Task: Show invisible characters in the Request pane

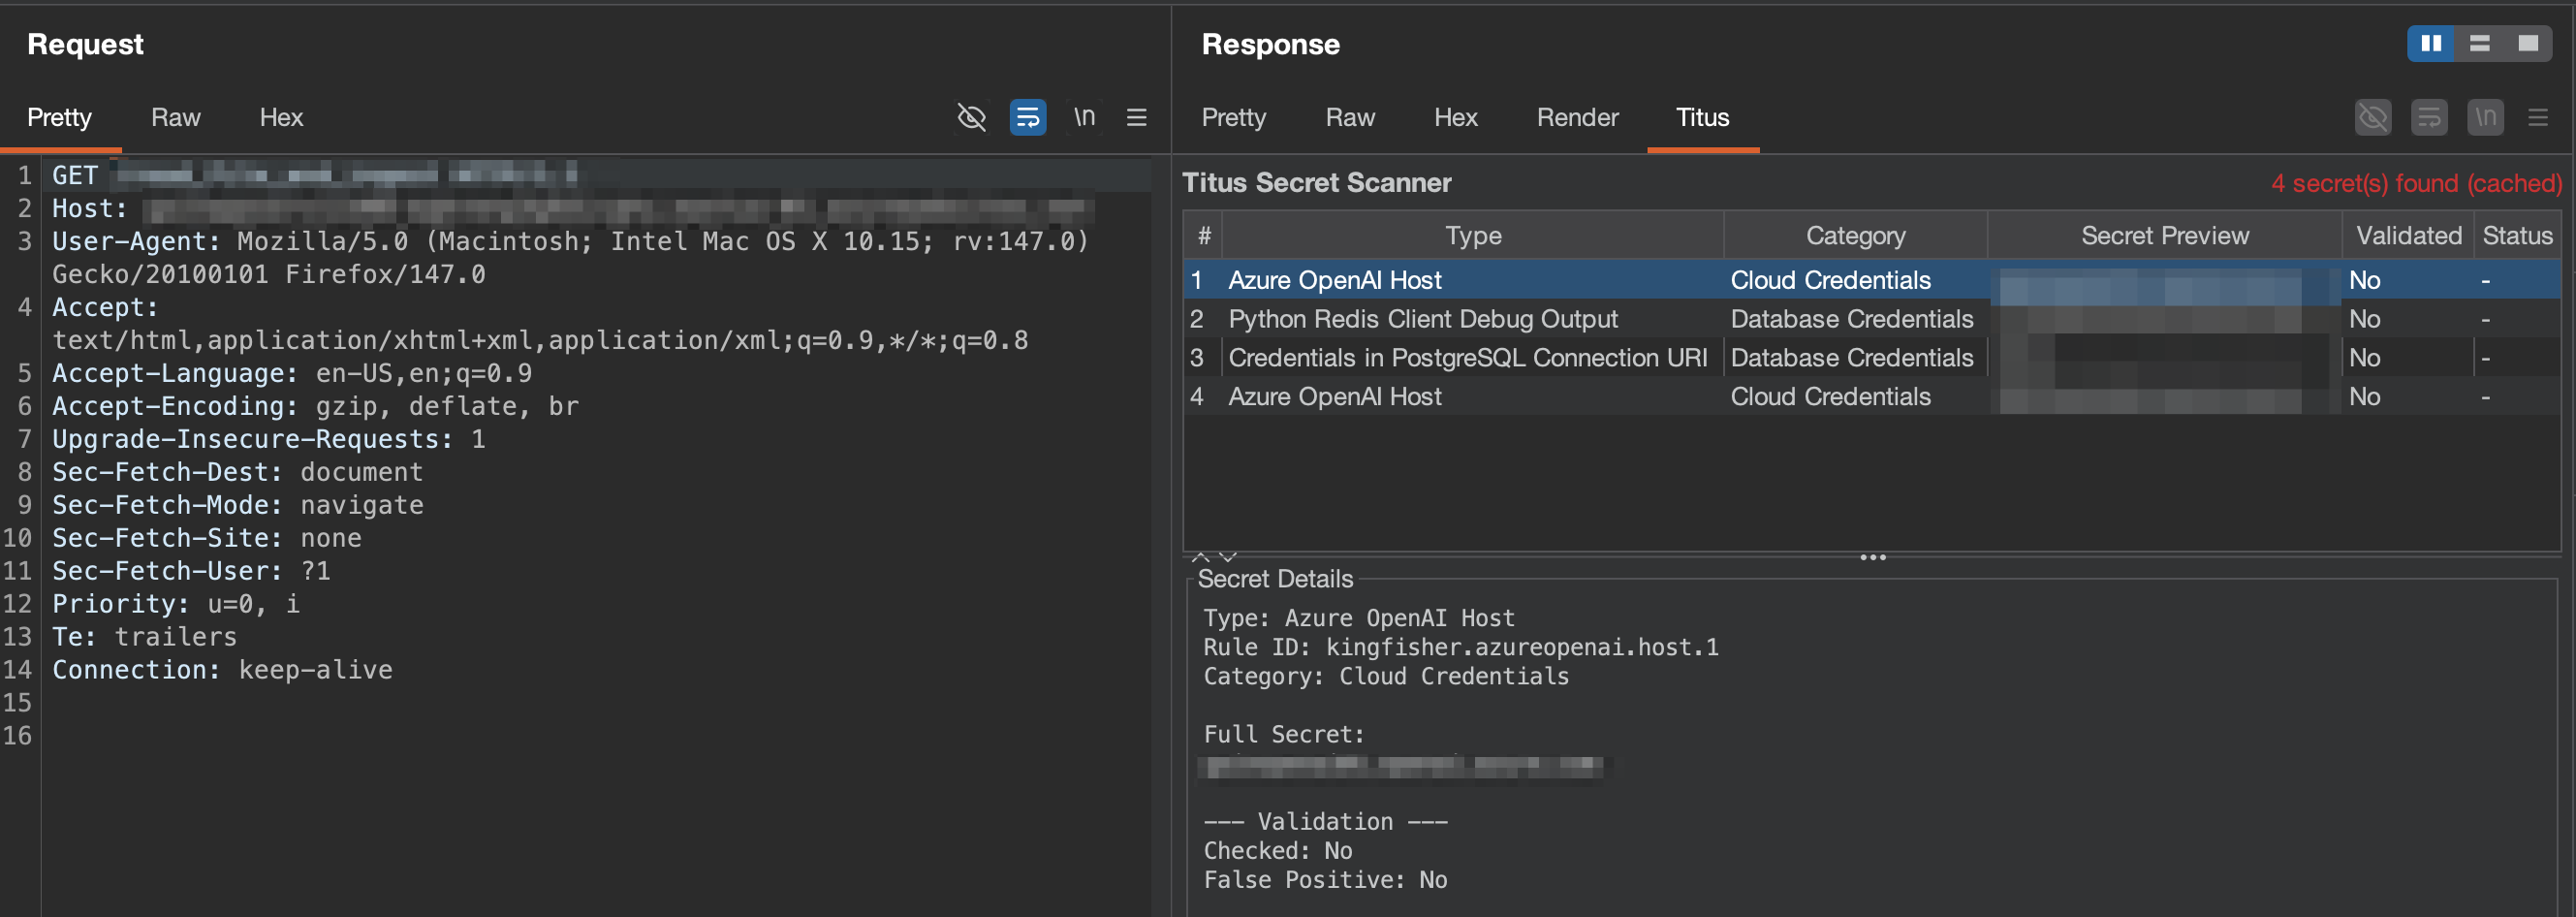Action: click(x=971, y=117)
